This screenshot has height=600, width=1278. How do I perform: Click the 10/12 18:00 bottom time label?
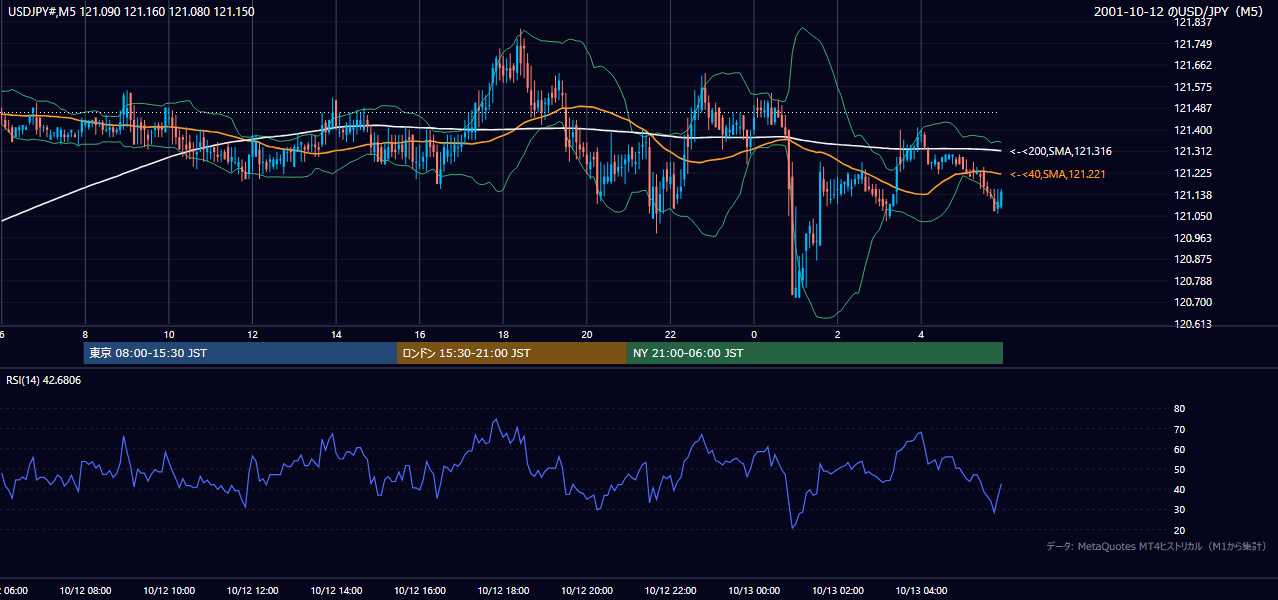click(x=503, y=590)
